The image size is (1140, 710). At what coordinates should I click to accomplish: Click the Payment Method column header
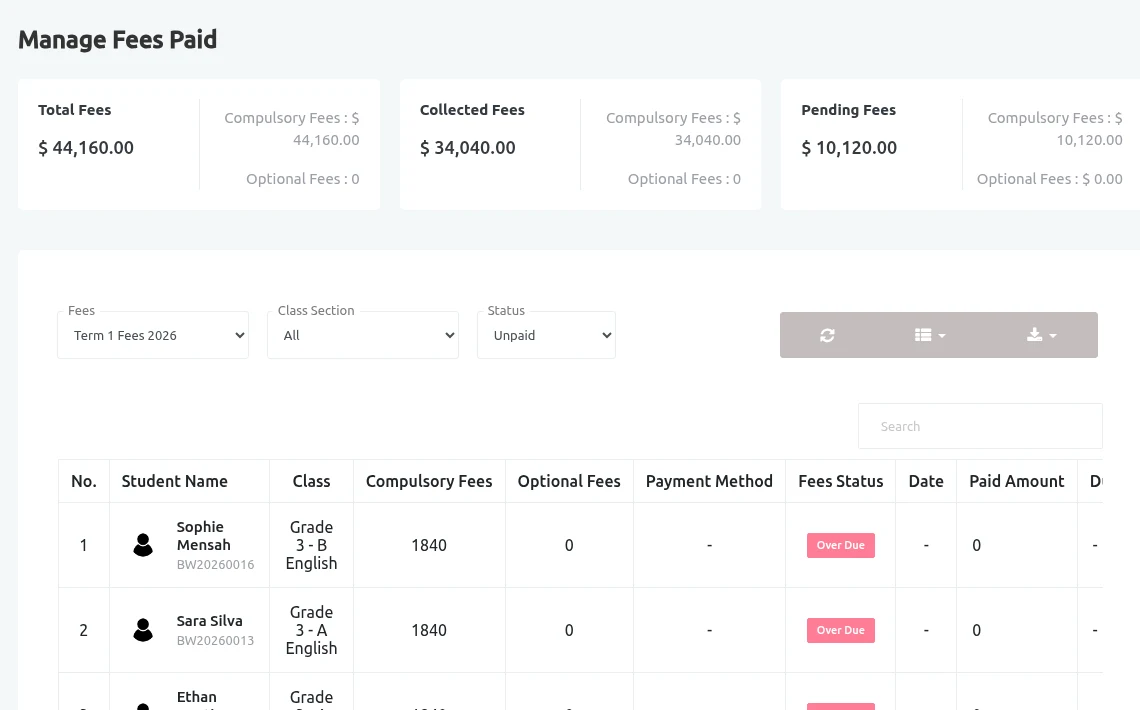(x=709, y=481)
